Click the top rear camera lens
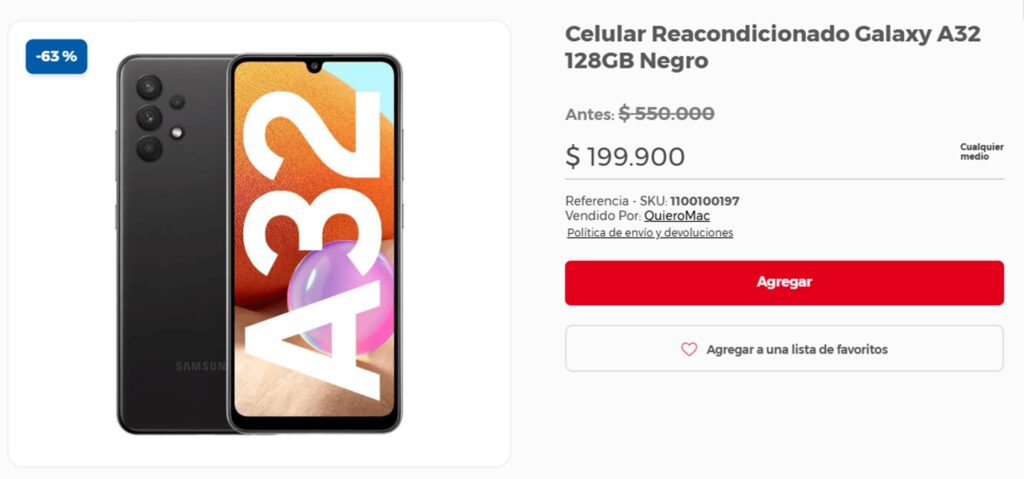This screenshot has height=479, width=1024. pos(149,87)
